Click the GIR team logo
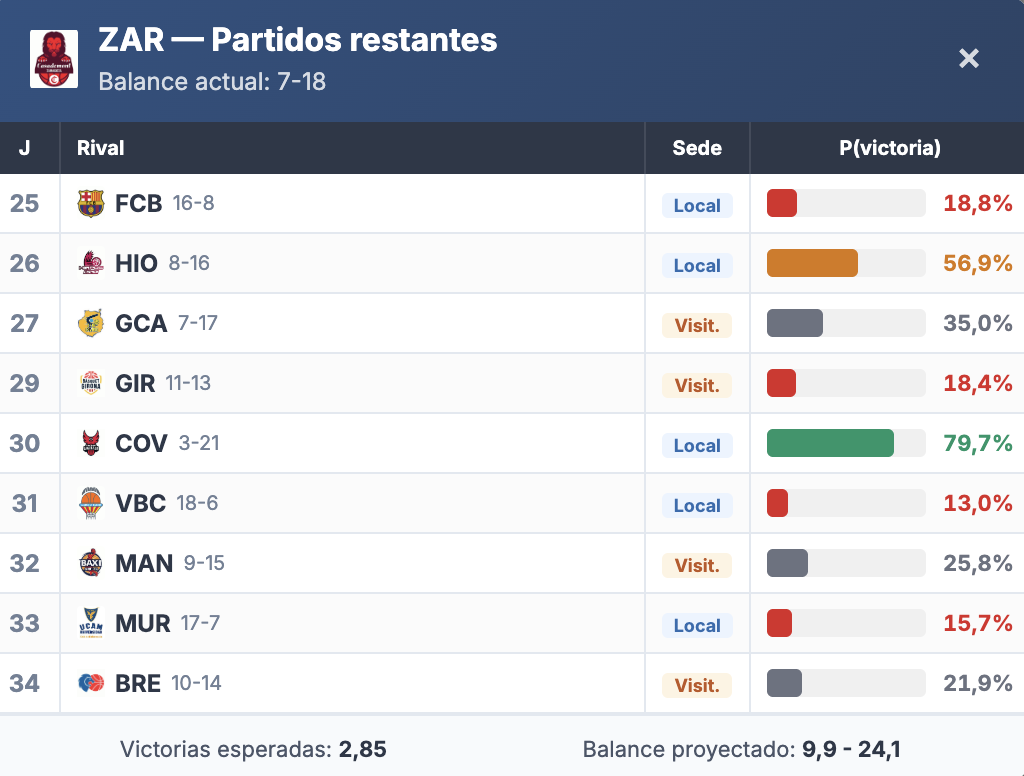 click(91, 384)
